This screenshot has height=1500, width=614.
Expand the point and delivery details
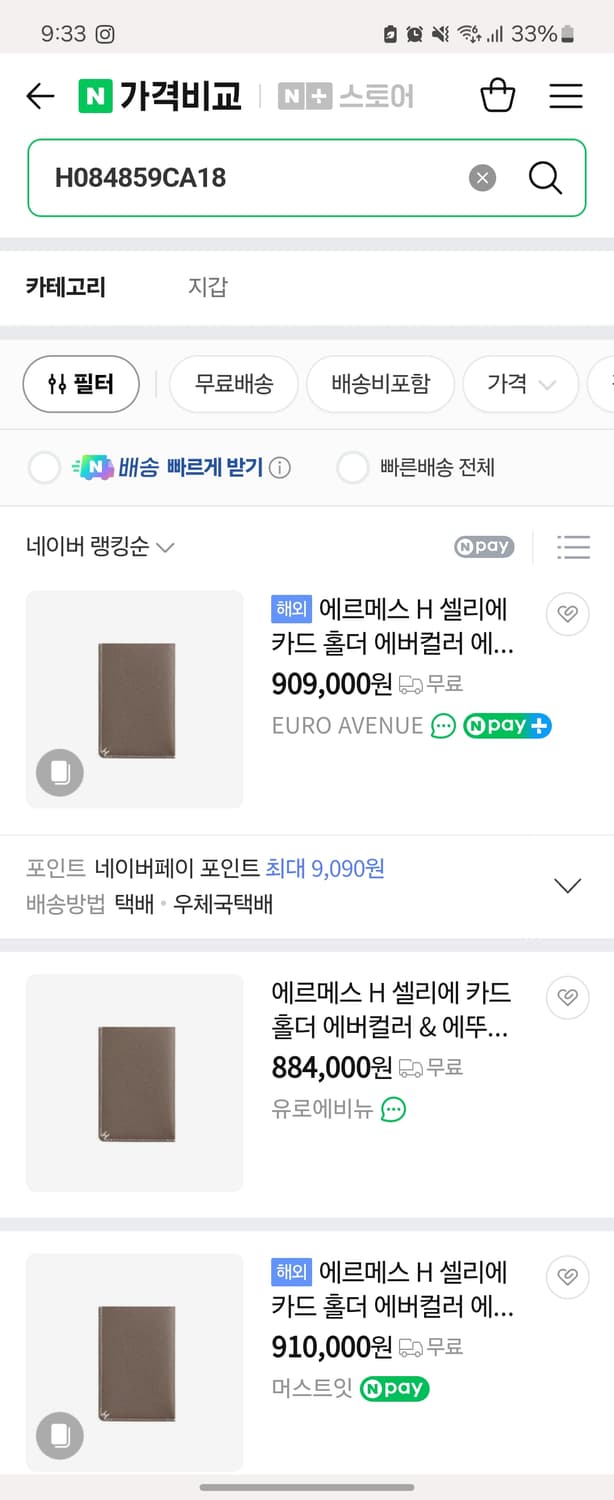567,886
